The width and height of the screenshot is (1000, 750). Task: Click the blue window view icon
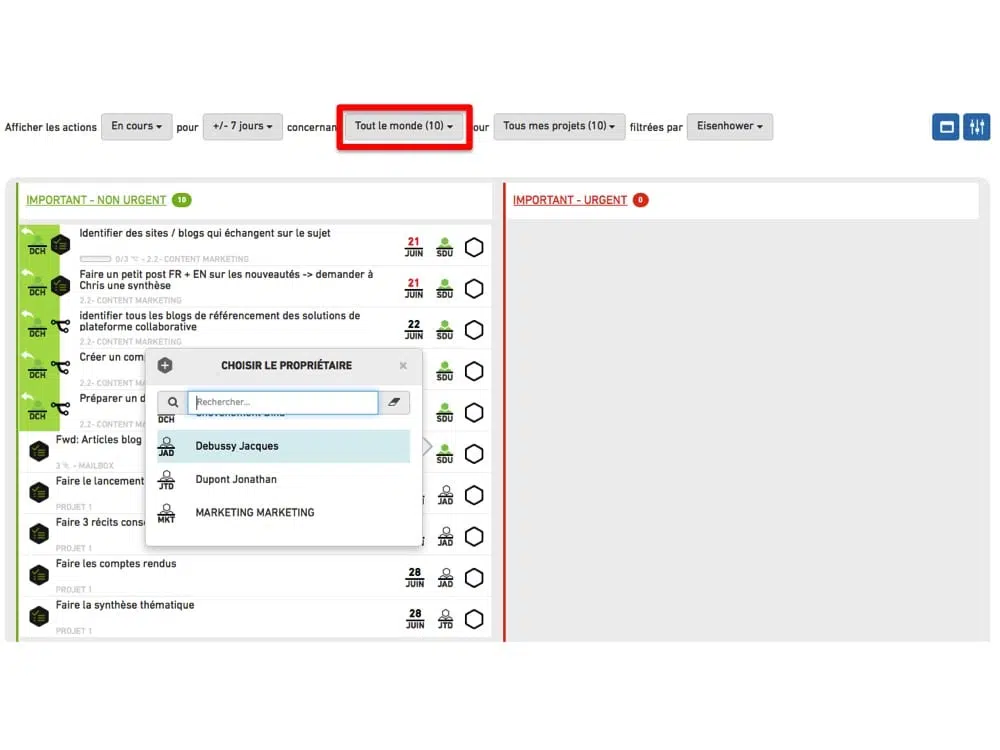pos(946,126)
